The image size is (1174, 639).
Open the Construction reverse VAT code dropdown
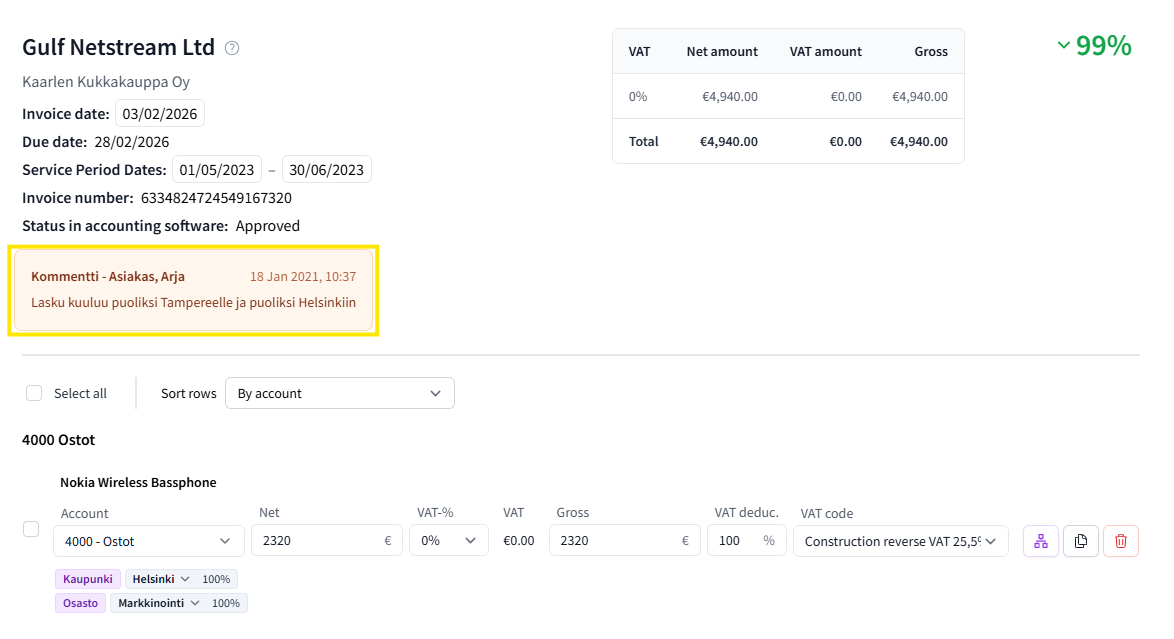click(900, 541)
